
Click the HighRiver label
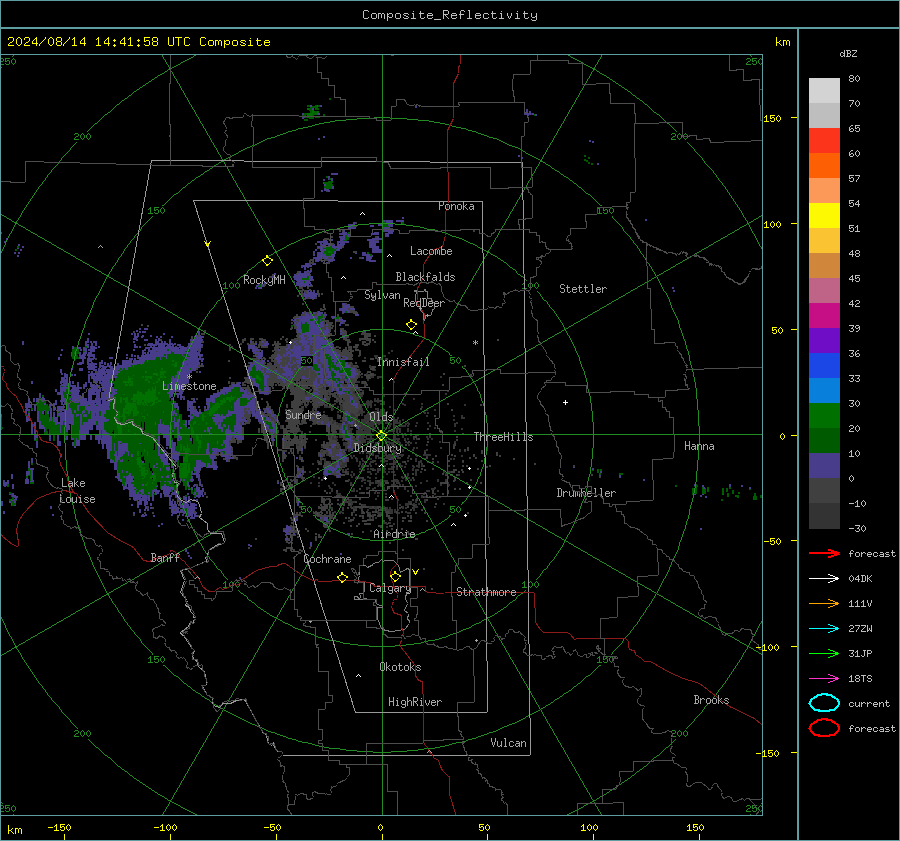point(415,702)
